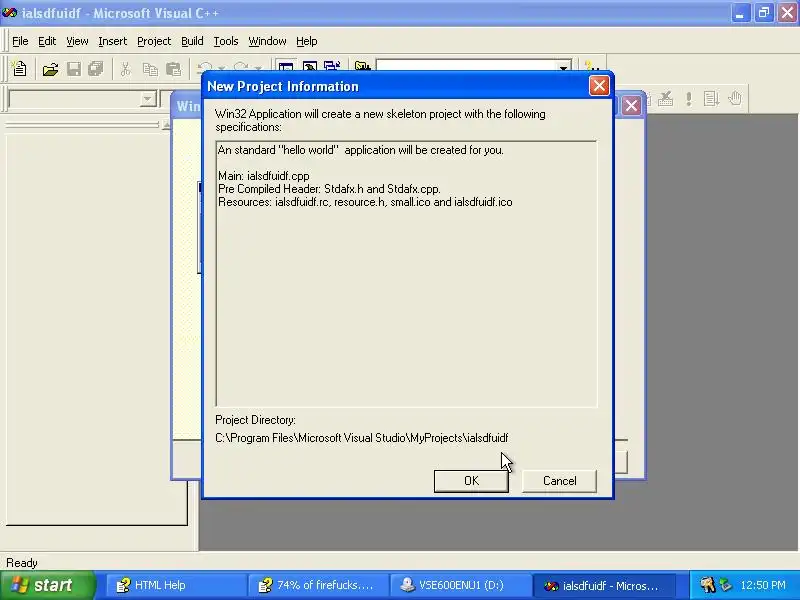Click the Cut scissors icon
This screenshot has height=600, width=800.
(126, 68)
